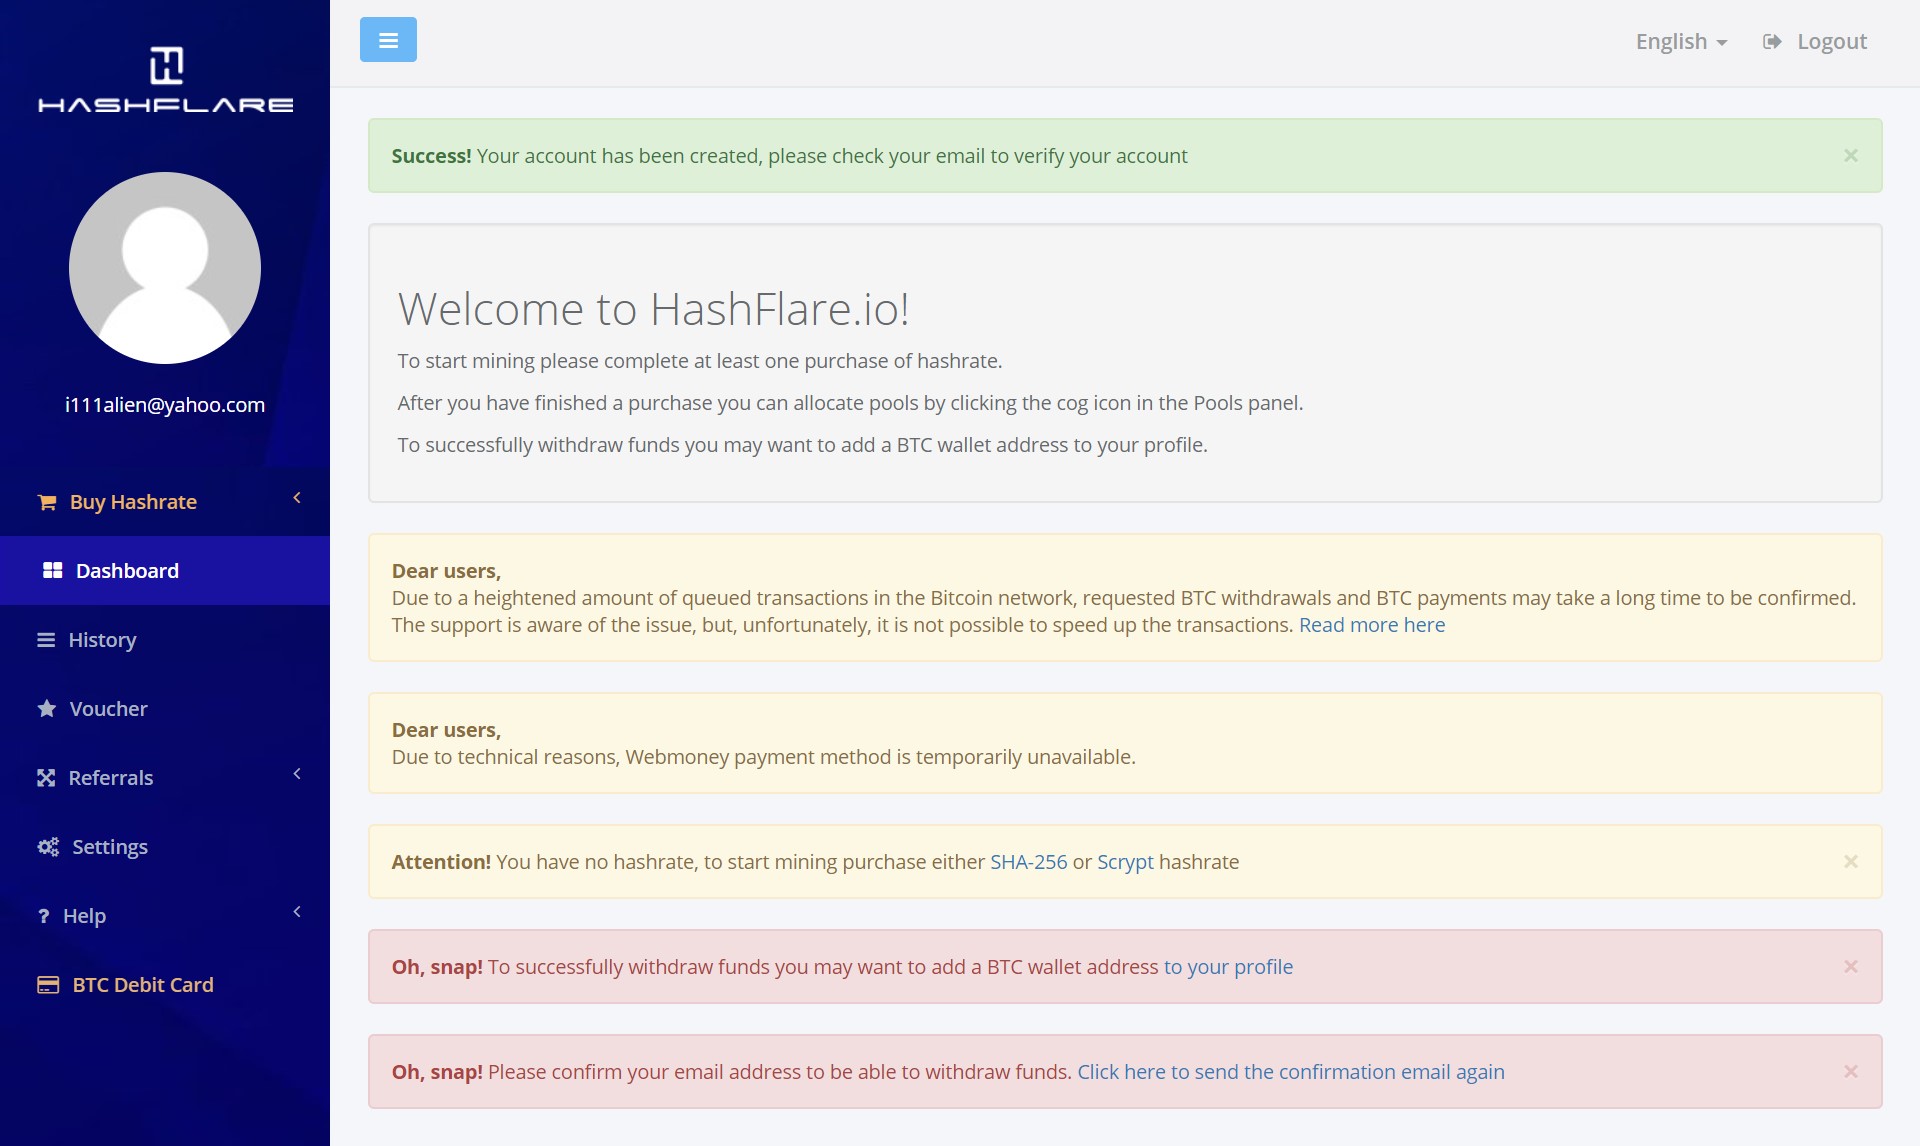The image size is (1921, 1146).
Task: Open the BTC Debit Card page
Action: coord(165,984)
